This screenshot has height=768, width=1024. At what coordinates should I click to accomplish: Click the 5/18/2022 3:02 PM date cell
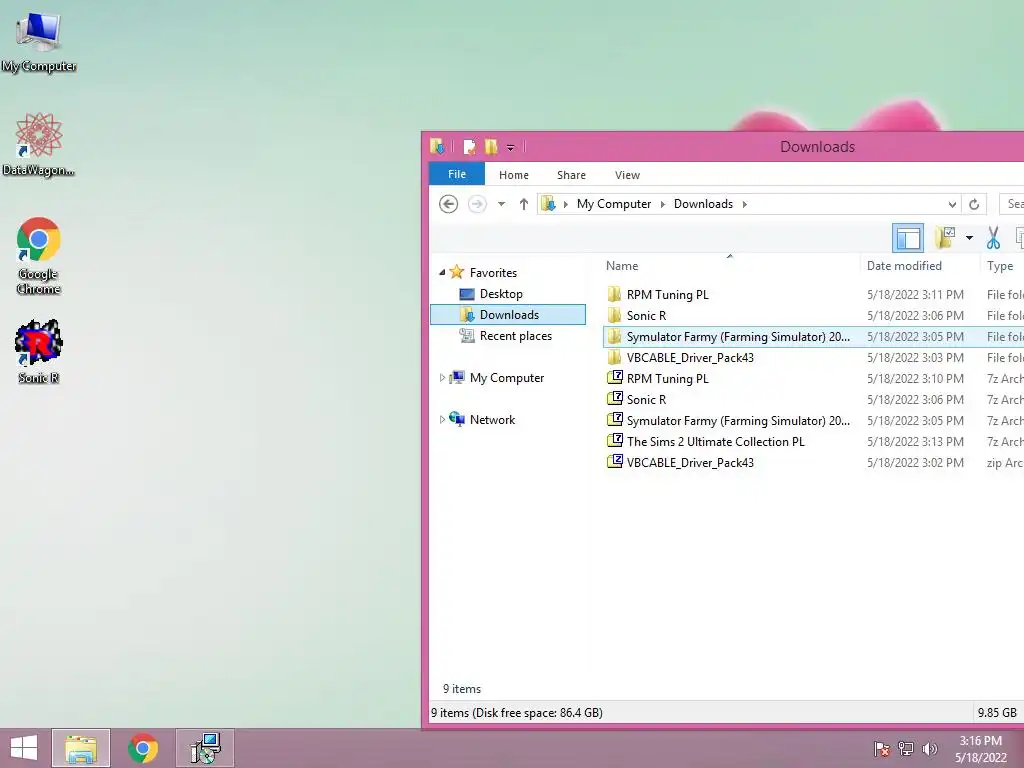[x=915, y=462]
